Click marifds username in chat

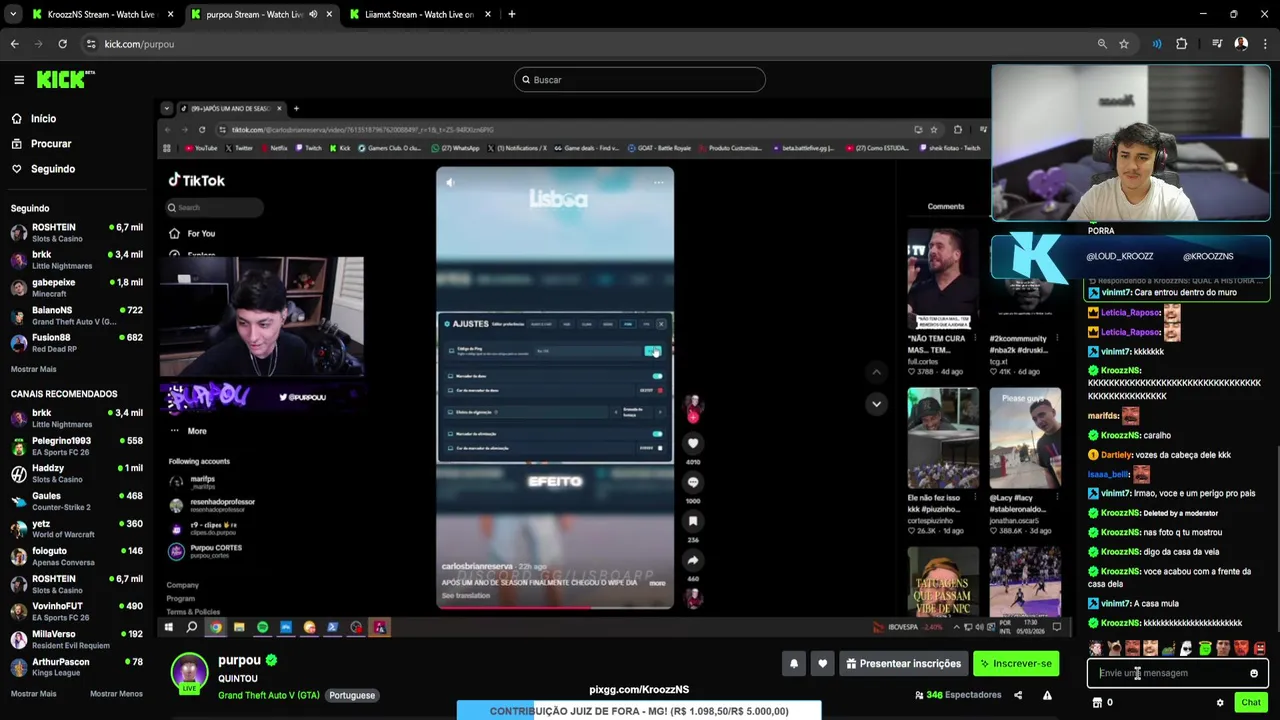(1103, 416)
